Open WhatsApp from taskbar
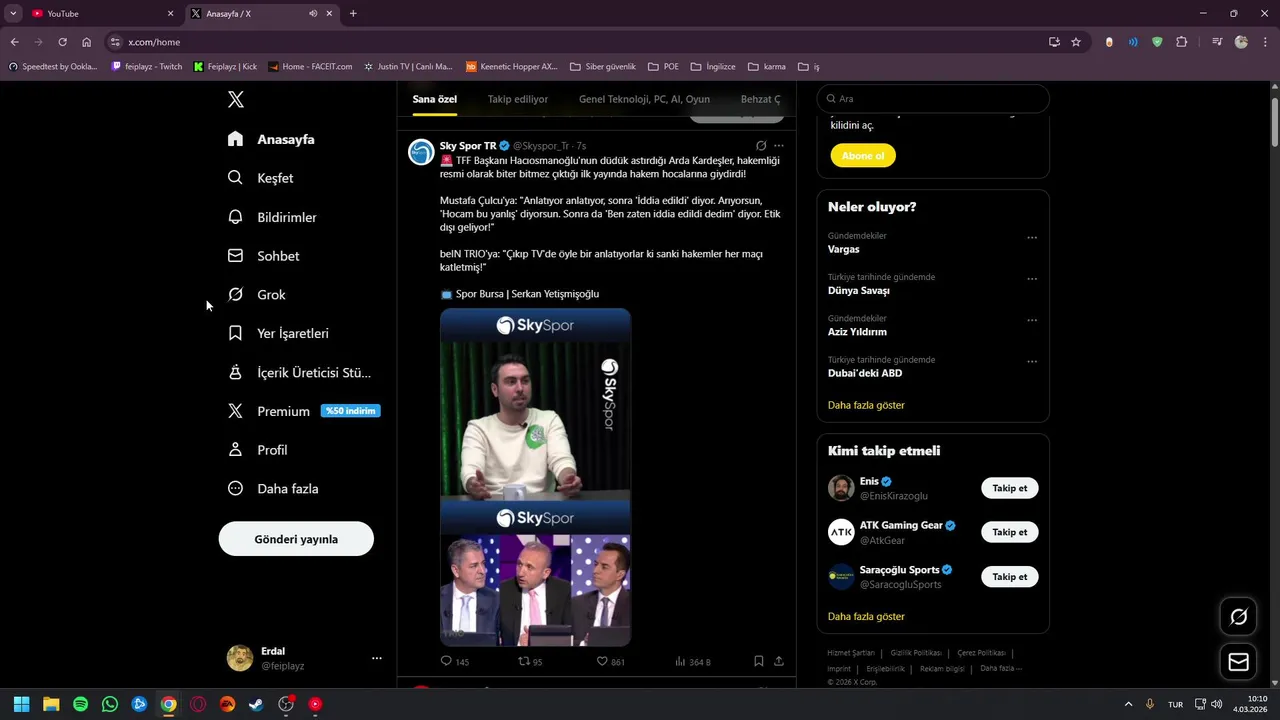 [110, 704]
